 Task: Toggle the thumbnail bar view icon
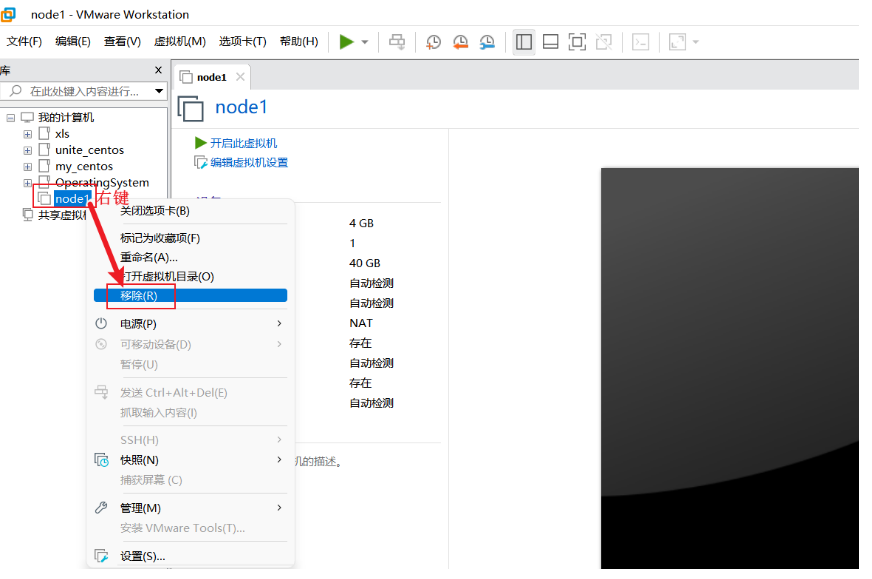[551, 42]
